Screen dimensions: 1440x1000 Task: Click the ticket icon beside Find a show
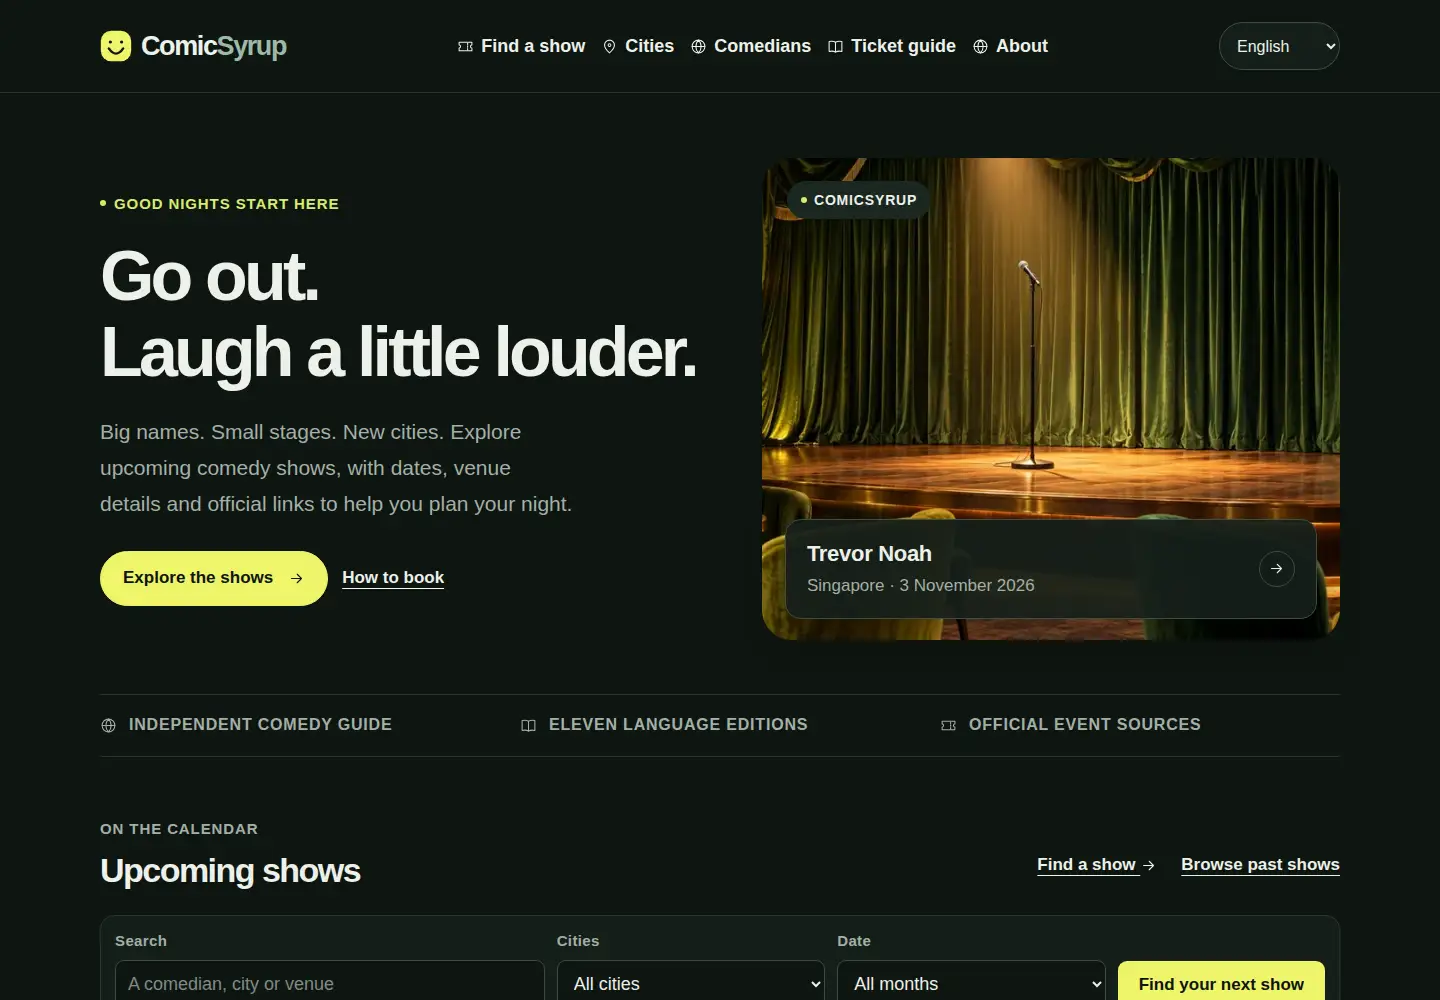point(465,47)
